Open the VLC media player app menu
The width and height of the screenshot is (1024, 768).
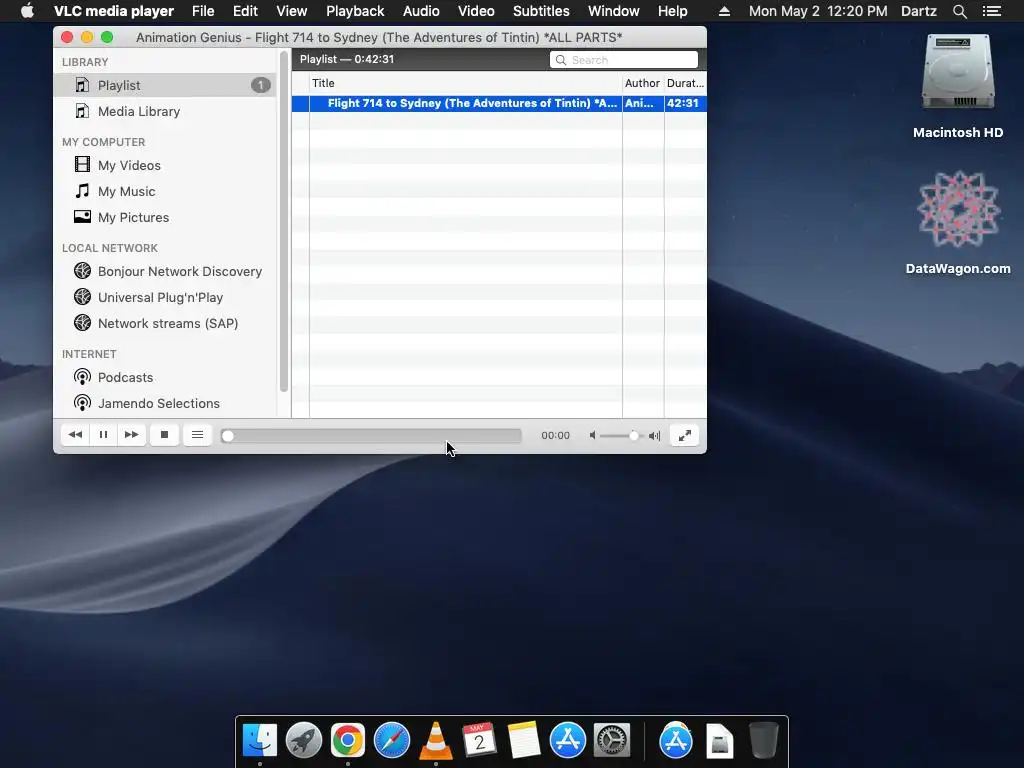point(114,11)
